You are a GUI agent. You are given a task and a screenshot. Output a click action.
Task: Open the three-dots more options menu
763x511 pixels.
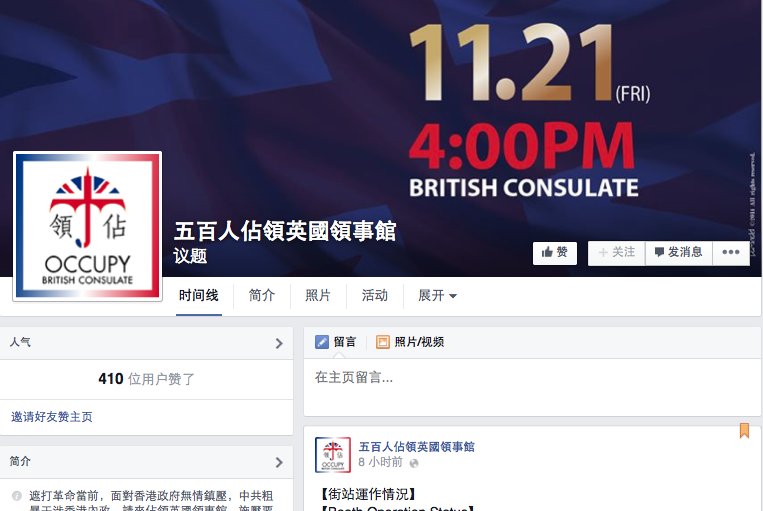point(731,253)
